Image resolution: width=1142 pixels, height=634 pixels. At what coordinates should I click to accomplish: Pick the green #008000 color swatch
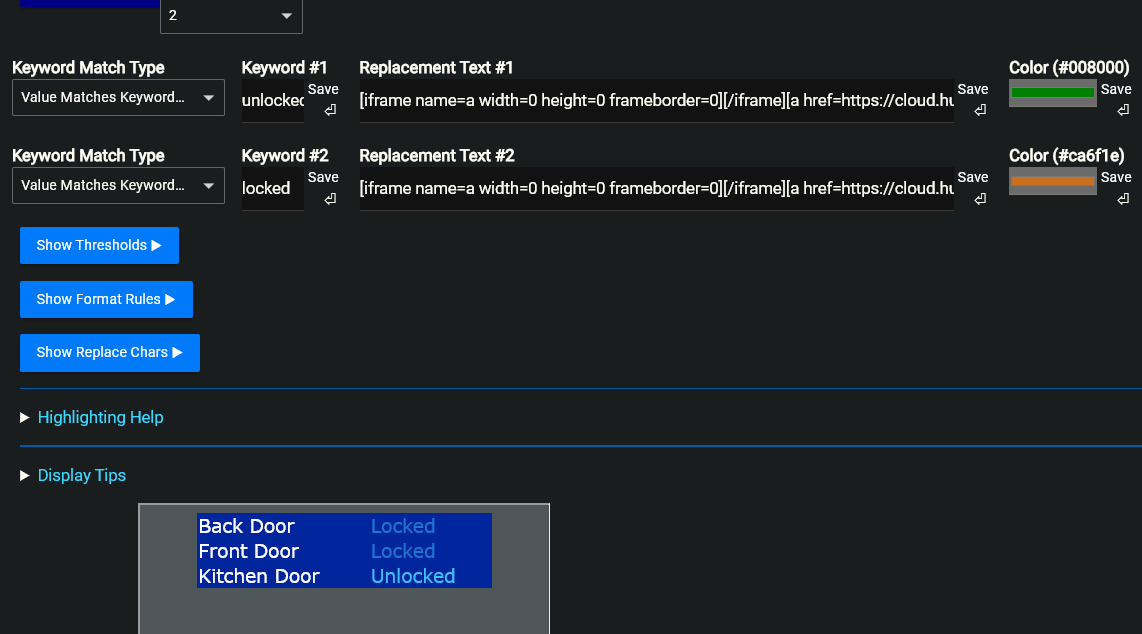(x=1052, y=93)
